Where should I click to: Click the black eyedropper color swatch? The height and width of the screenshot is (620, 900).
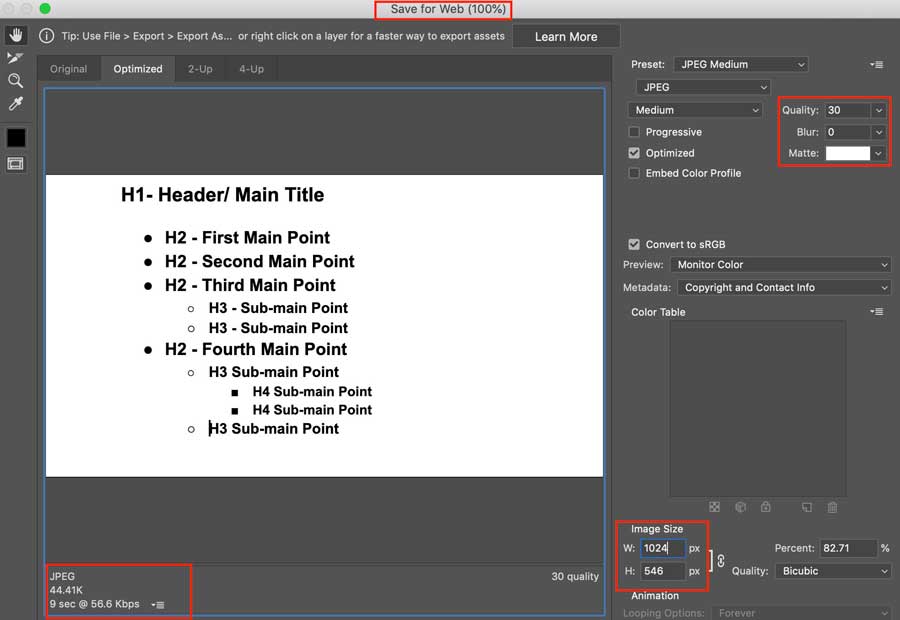point(16,137)
